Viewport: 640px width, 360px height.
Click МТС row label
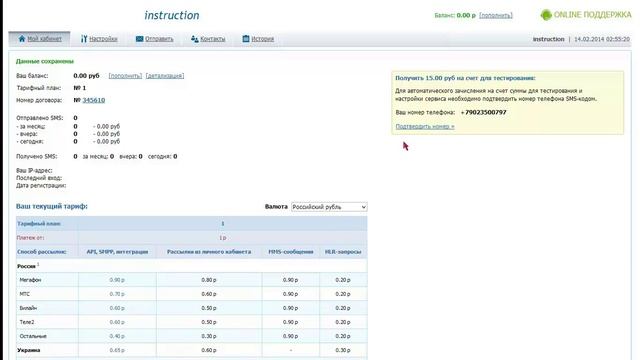coord(24,294)
